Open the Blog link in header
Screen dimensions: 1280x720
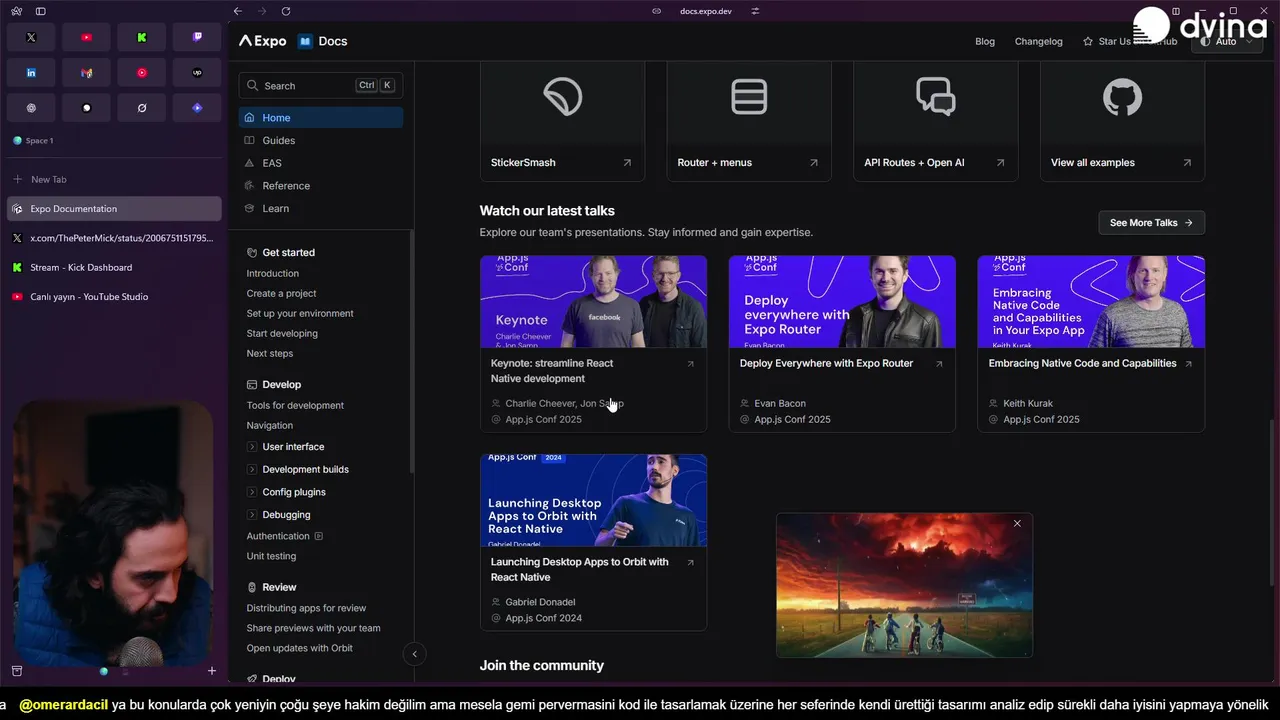click(985, 41)
